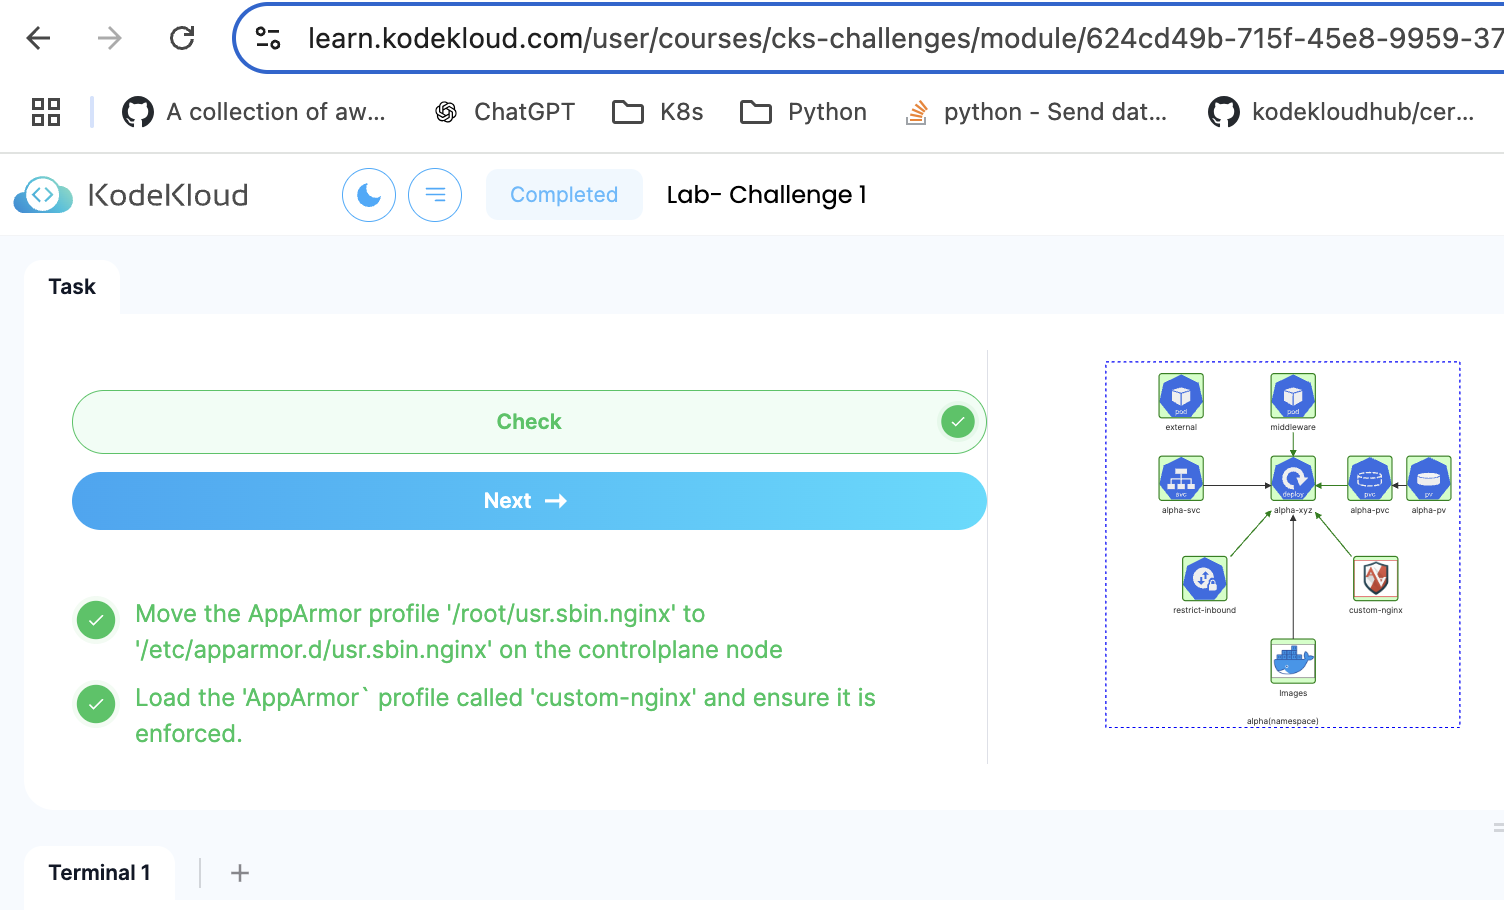This screenshot has width=1504, height=910.
Task: Select the Terminal 1 tab
Action: point(99,873)
